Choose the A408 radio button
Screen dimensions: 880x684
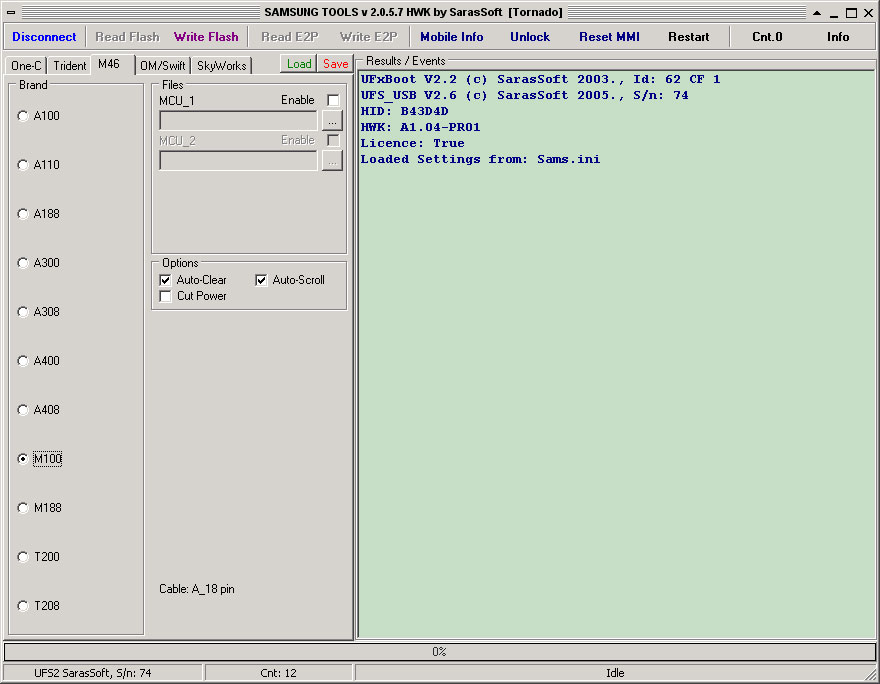pyautogui.click(x=39, y=410)
